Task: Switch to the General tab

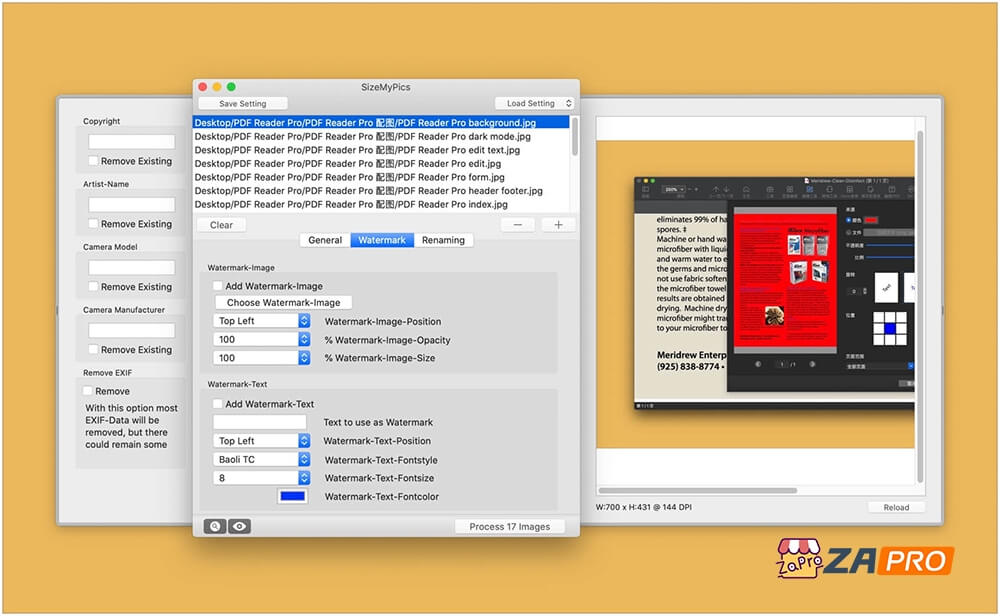Action: point(325,240)
